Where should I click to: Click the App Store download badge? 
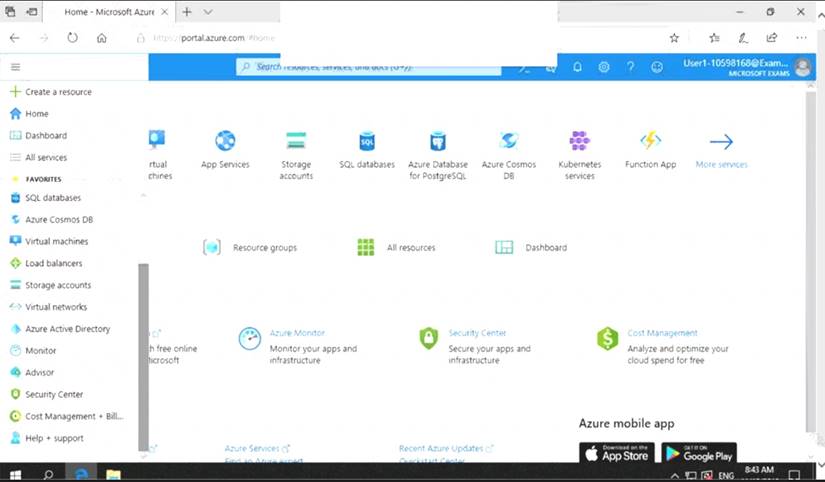[617, 454]
